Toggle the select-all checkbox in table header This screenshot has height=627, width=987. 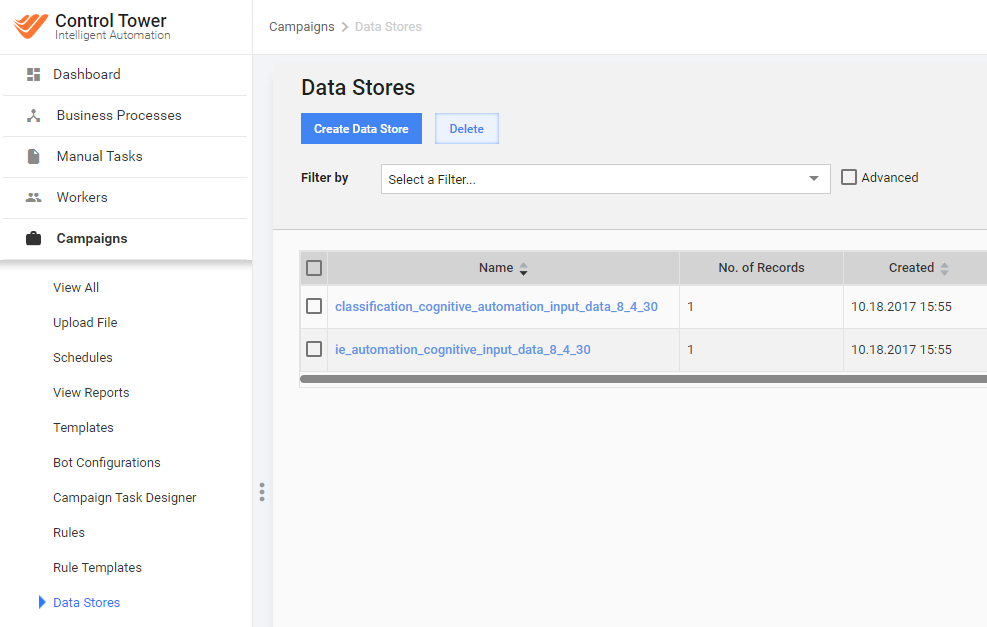click(x=313, y=268)
